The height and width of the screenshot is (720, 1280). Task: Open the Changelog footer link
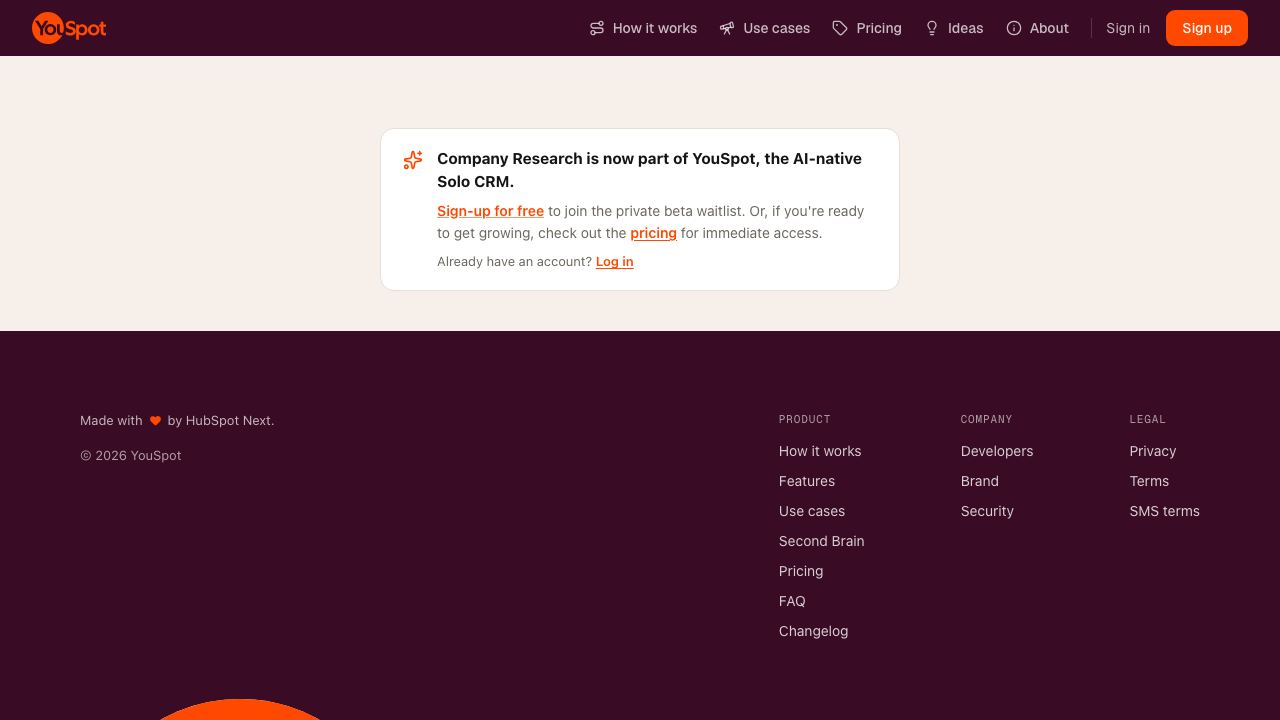tap(813, 631)
